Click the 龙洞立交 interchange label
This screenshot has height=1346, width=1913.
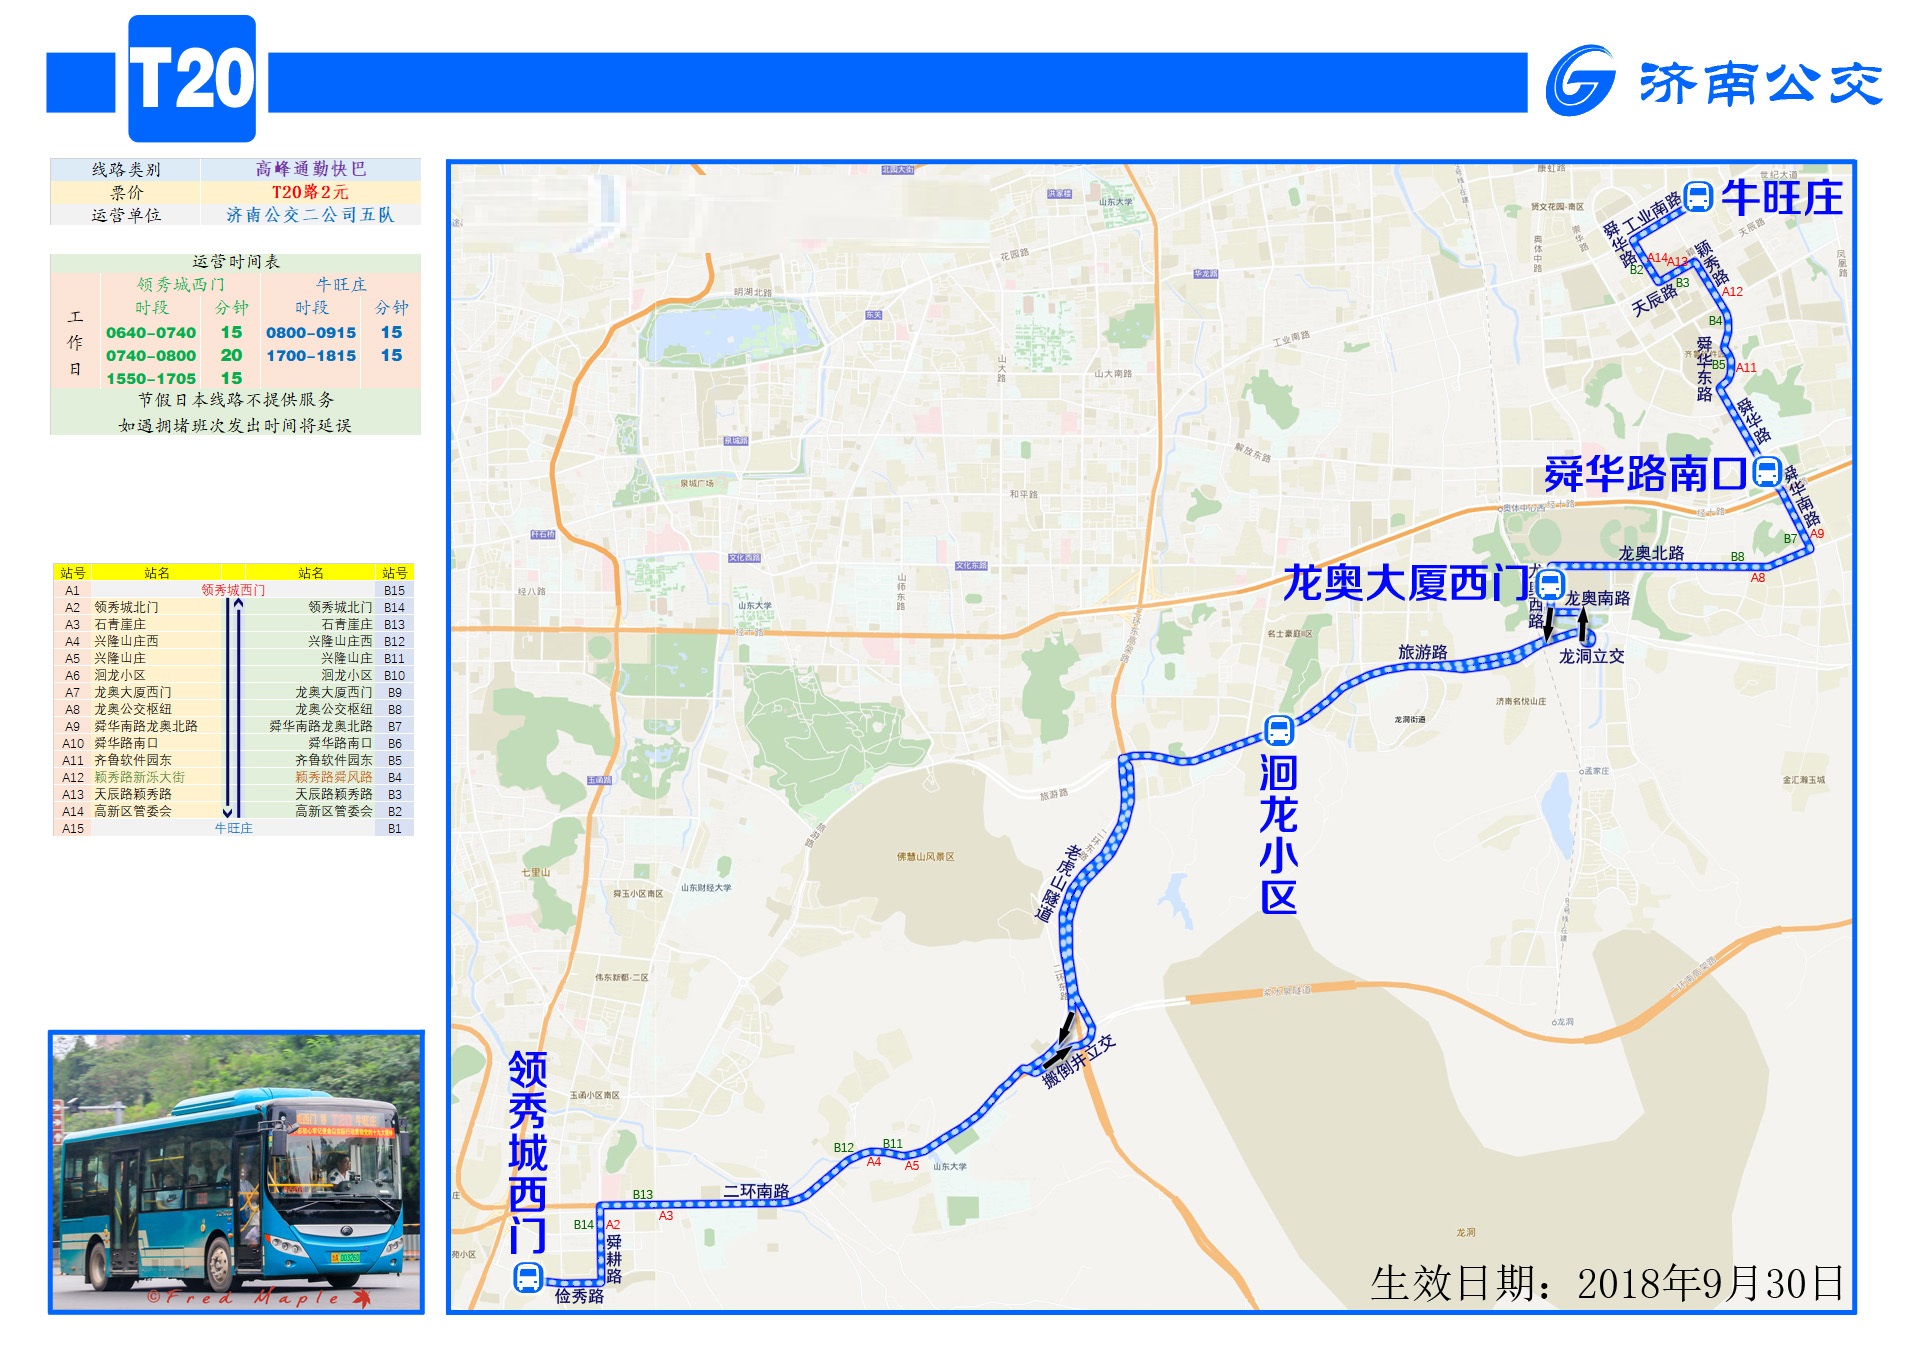[1591, 656]
